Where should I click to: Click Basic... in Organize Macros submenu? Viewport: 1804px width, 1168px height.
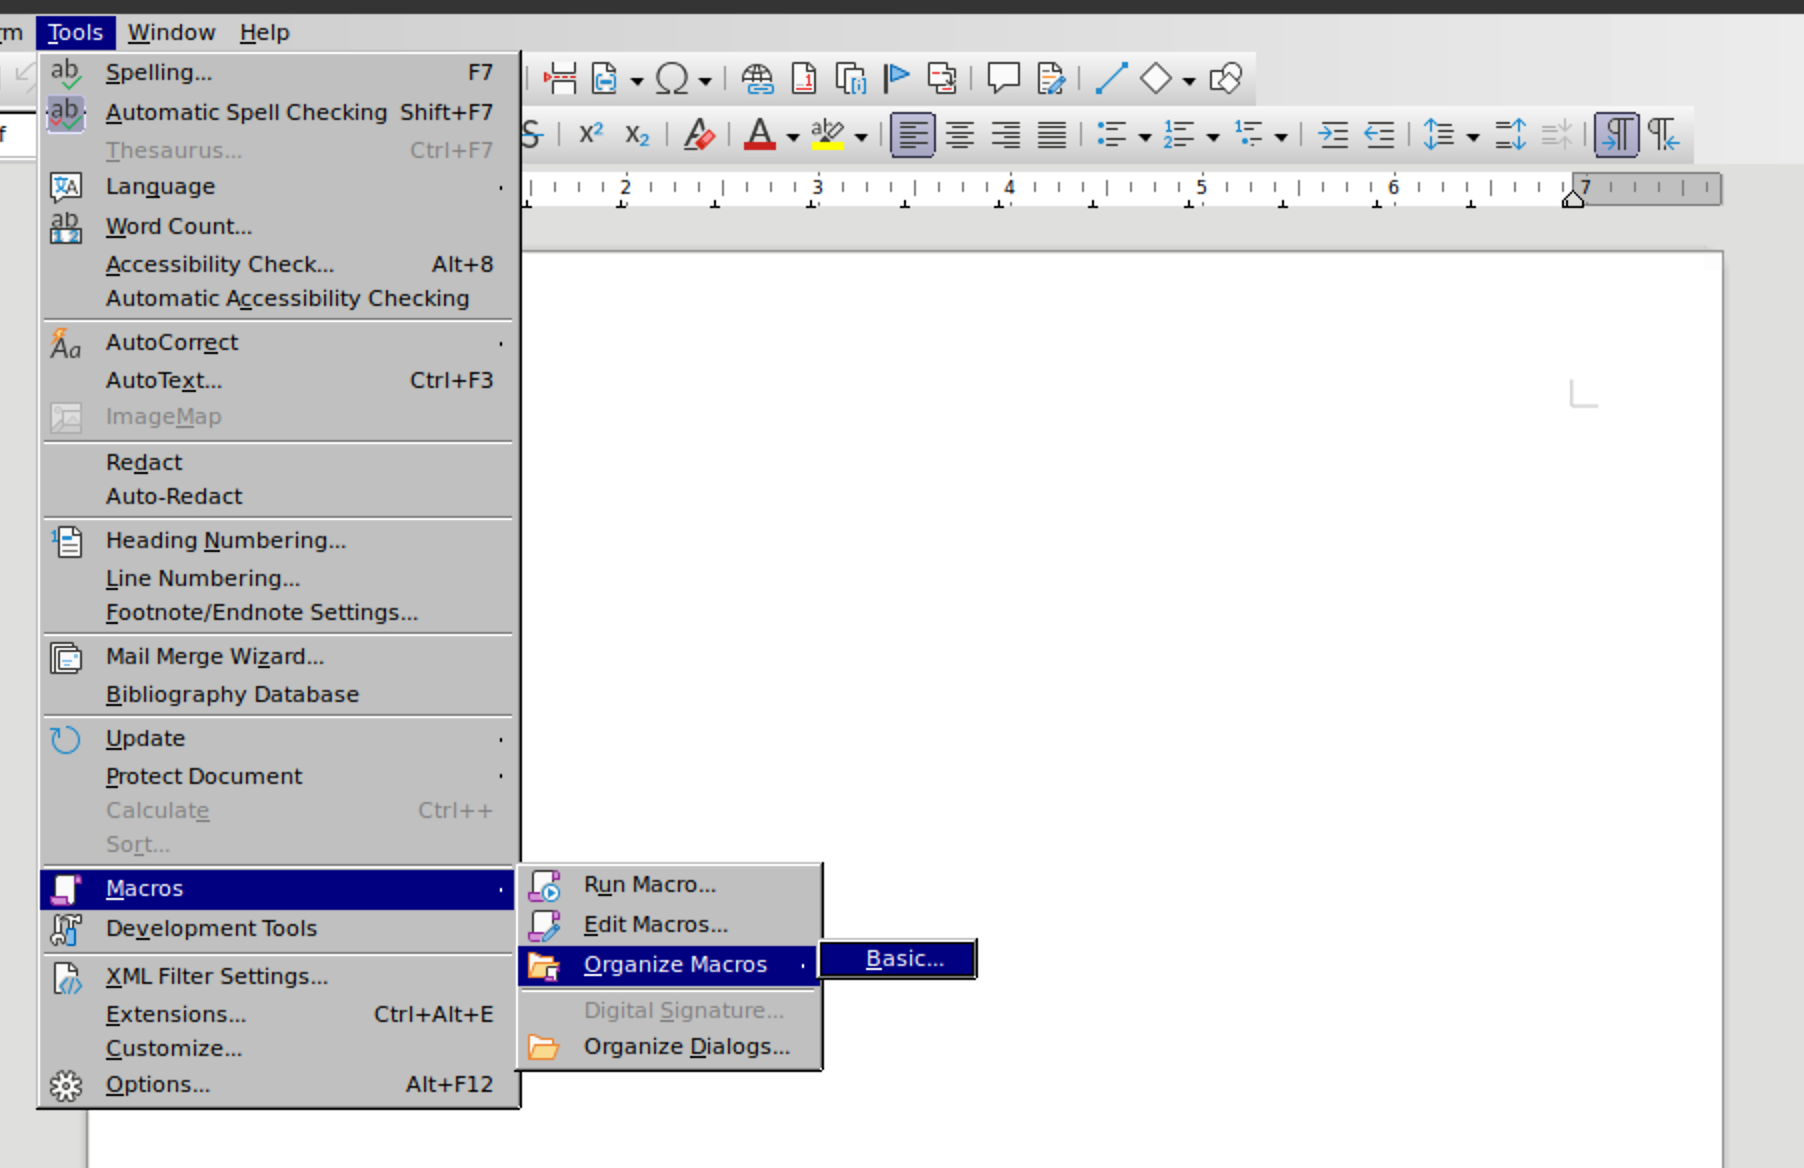[x=897, y=959]
